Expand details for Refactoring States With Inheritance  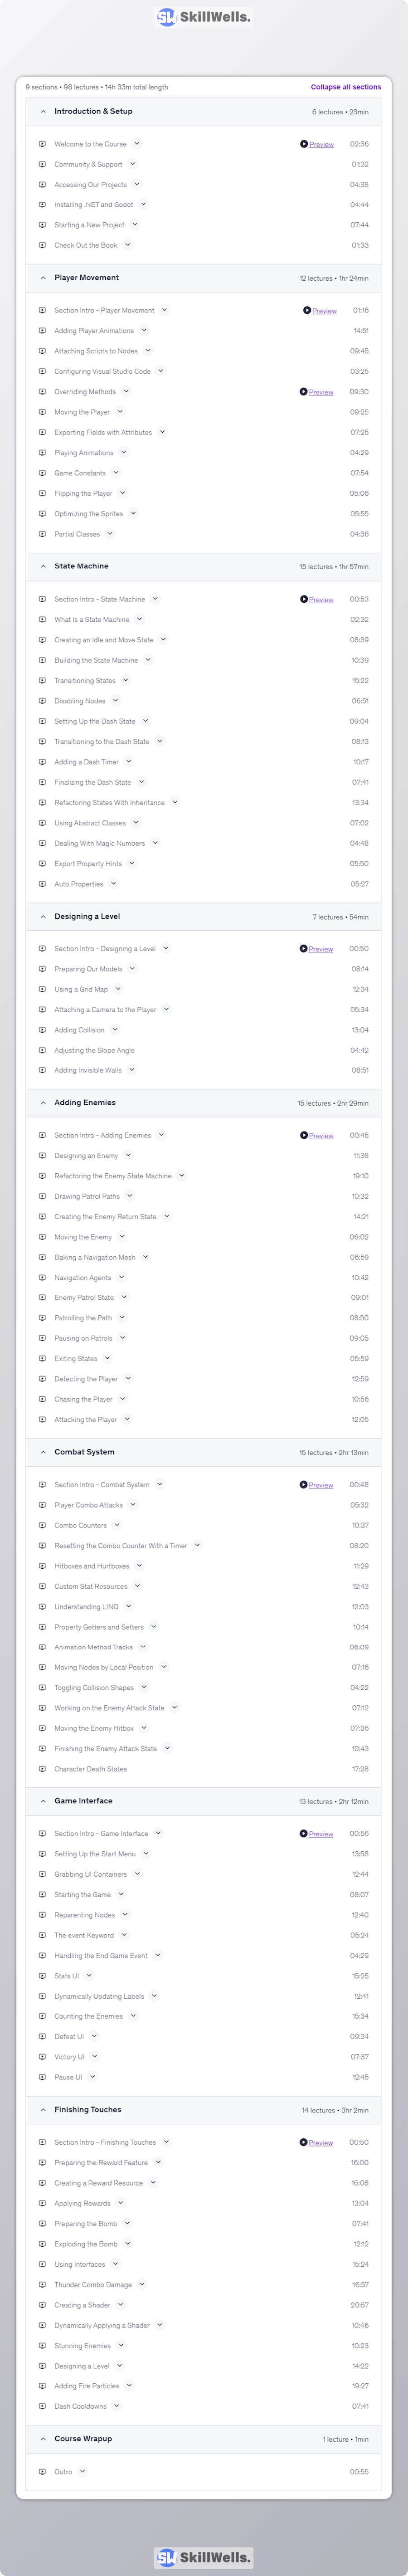tap(175, 802)
